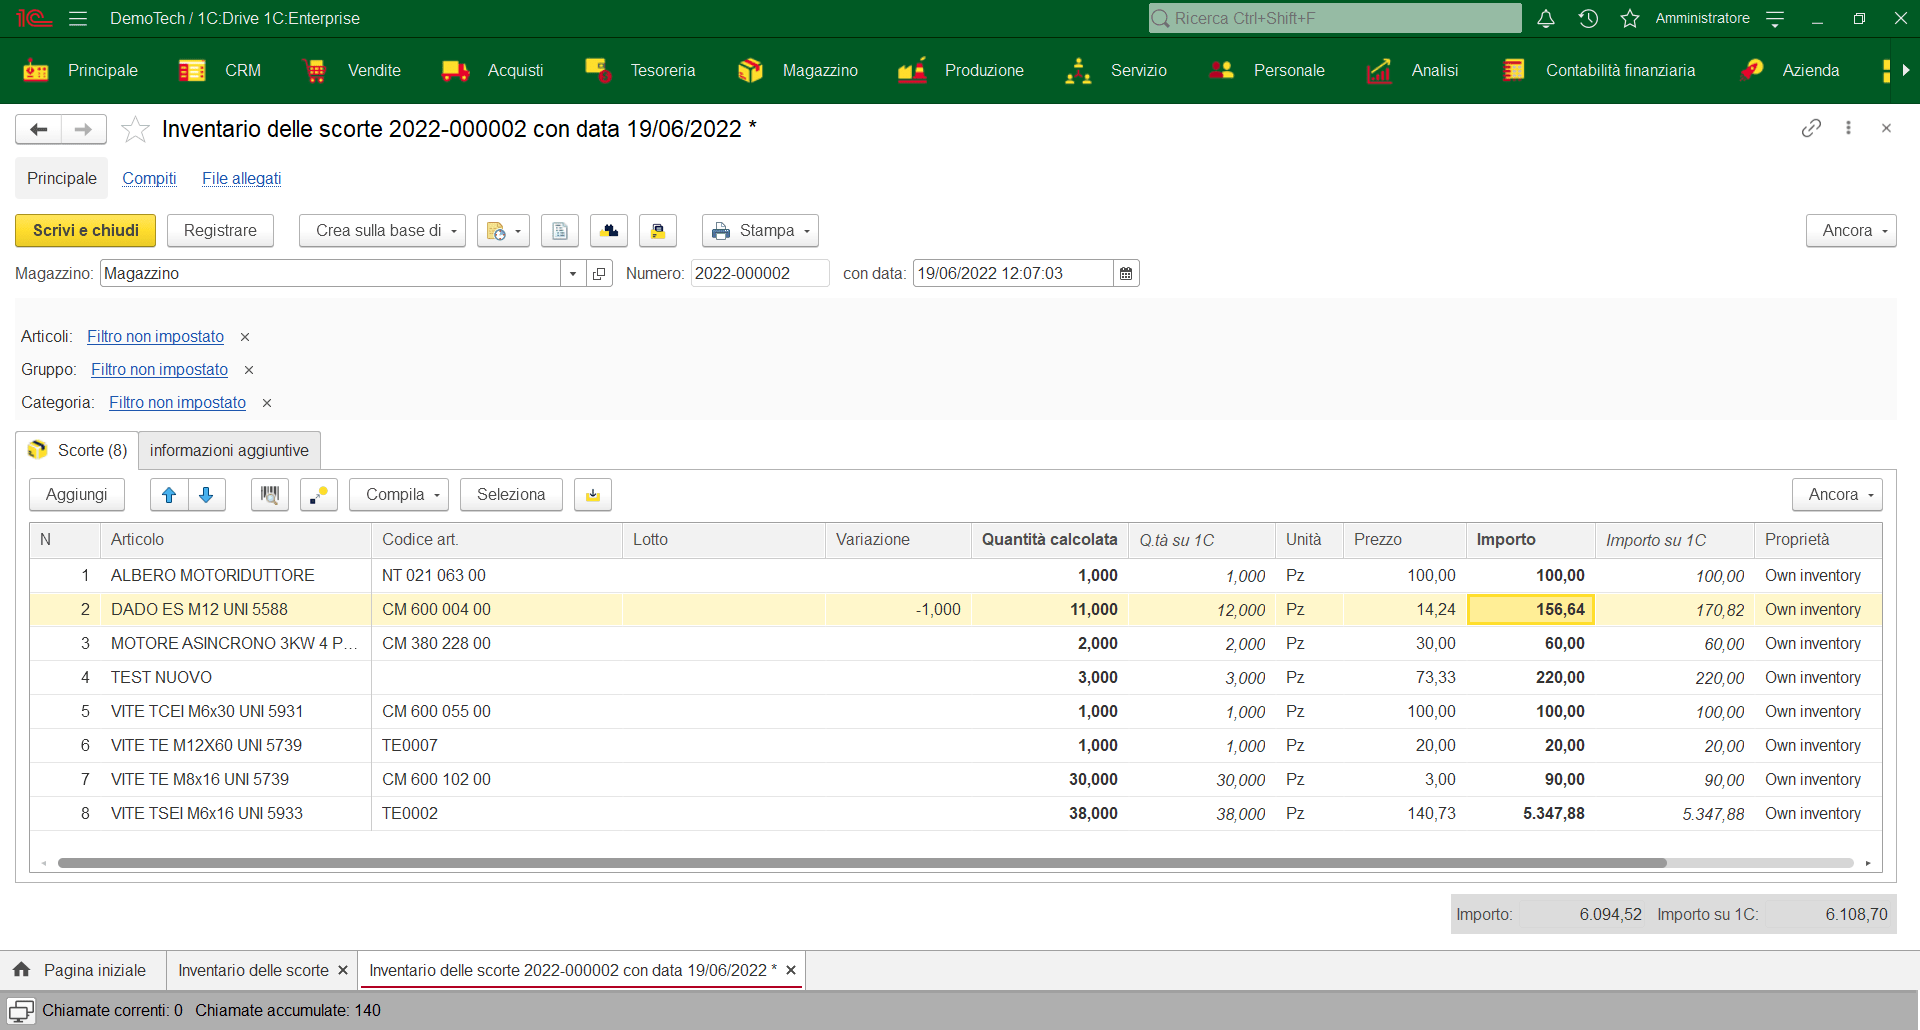Move the selected row up
Screen dimensions: 1920x1030
169,495
